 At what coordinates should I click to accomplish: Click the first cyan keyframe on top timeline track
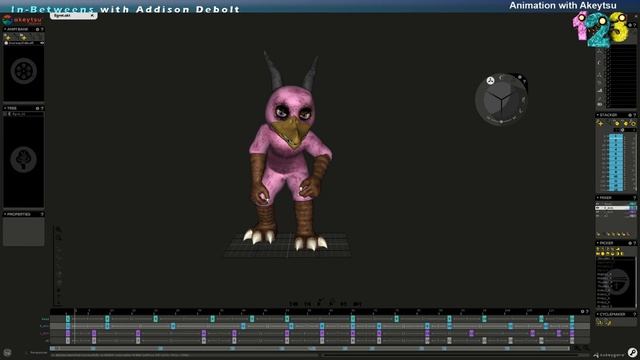[68, 319]
